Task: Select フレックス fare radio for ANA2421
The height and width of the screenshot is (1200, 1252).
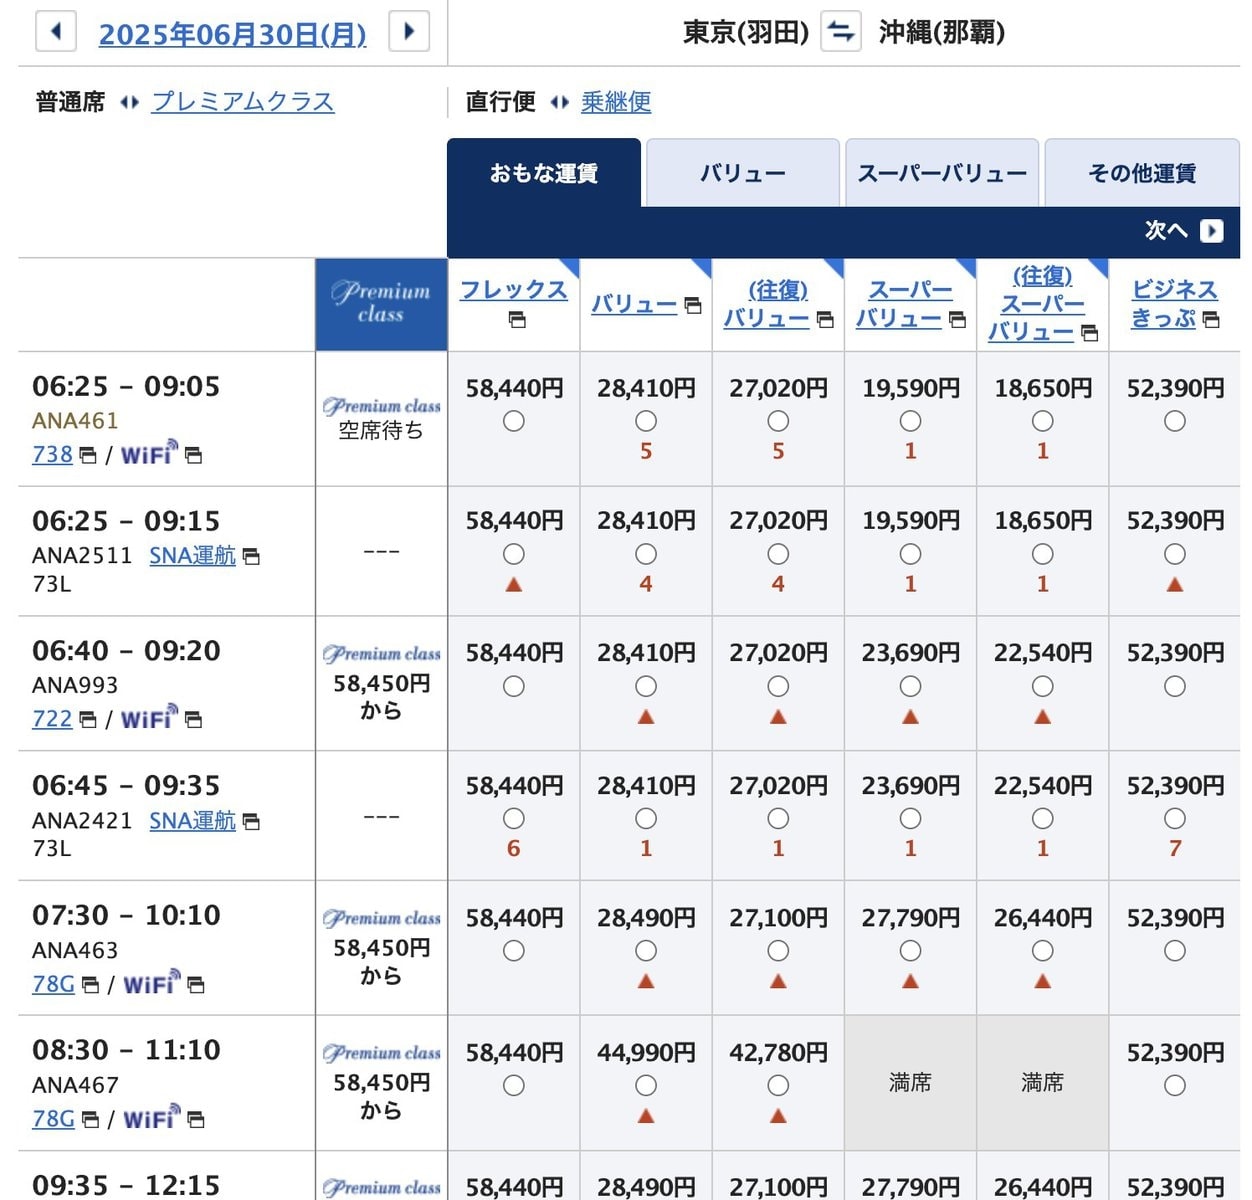Action: (x=514, y=818)
